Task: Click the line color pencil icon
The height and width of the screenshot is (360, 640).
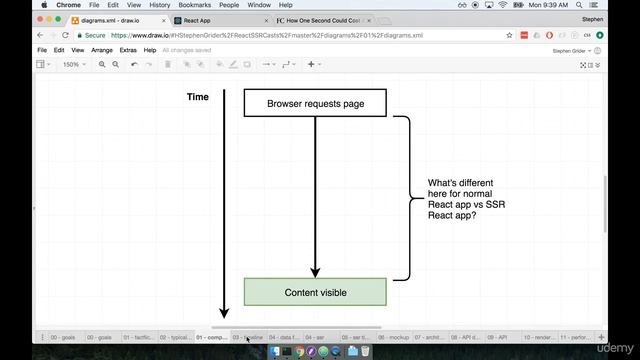Action: click(x=233, y=64)
